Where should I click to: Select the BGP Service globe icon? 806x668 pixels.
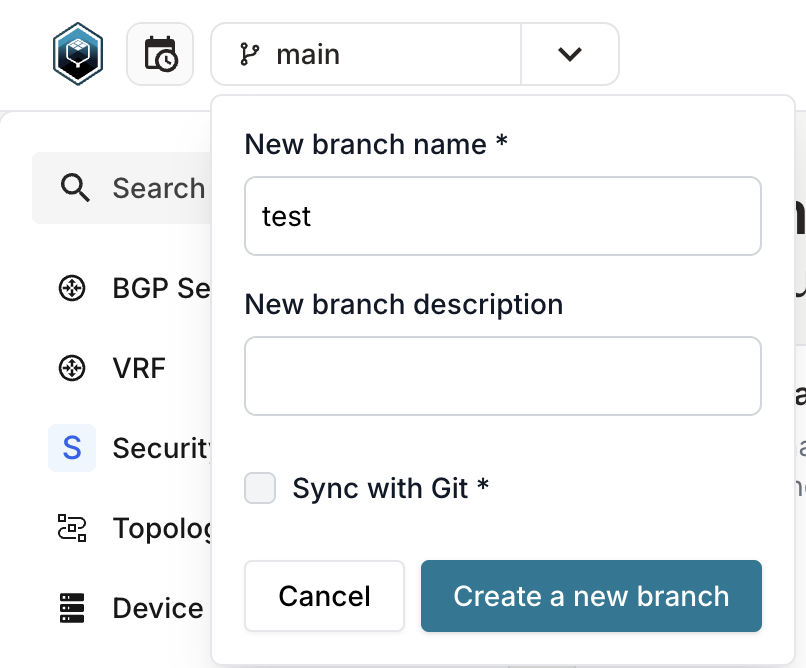(72, 288)
